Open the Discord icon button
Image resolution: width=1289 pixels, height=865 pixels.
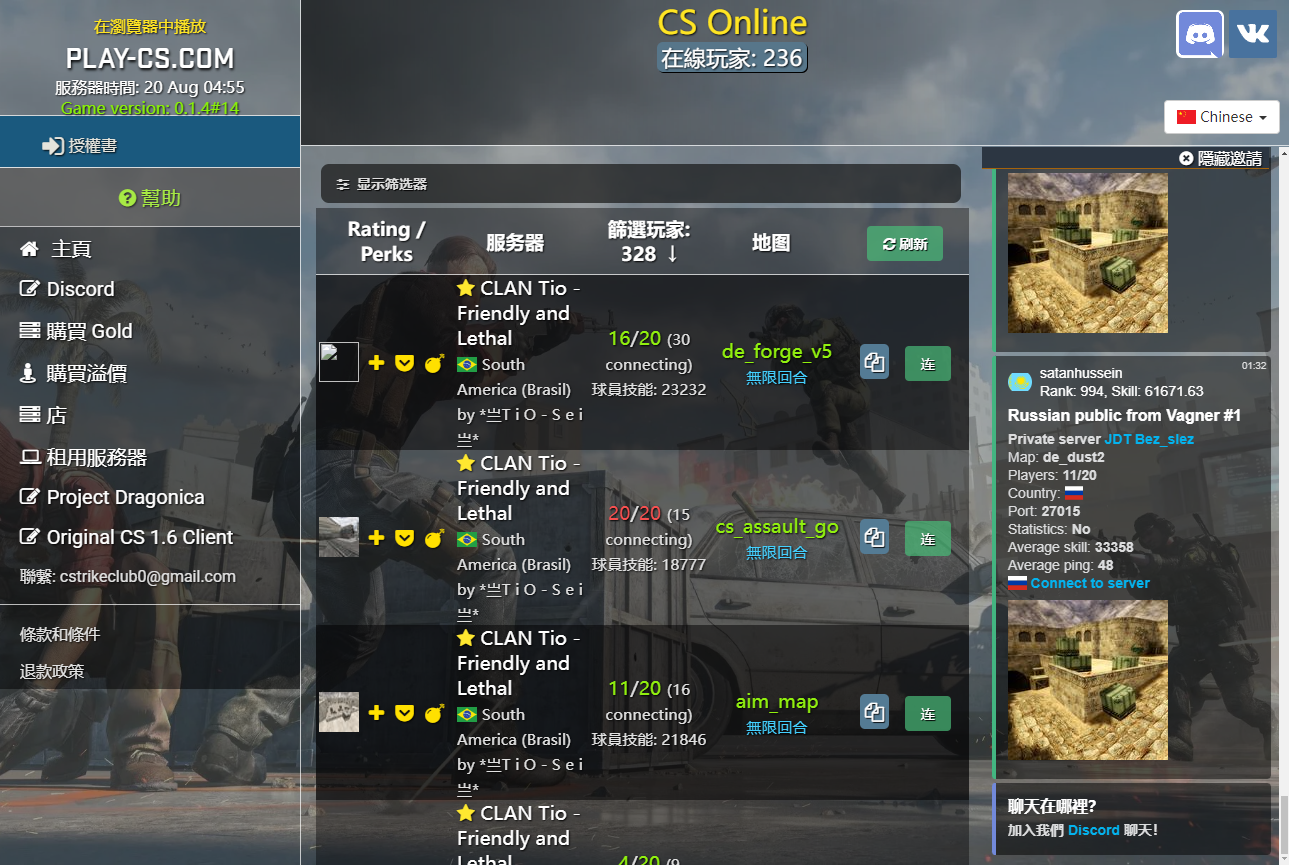(1199, 34)
